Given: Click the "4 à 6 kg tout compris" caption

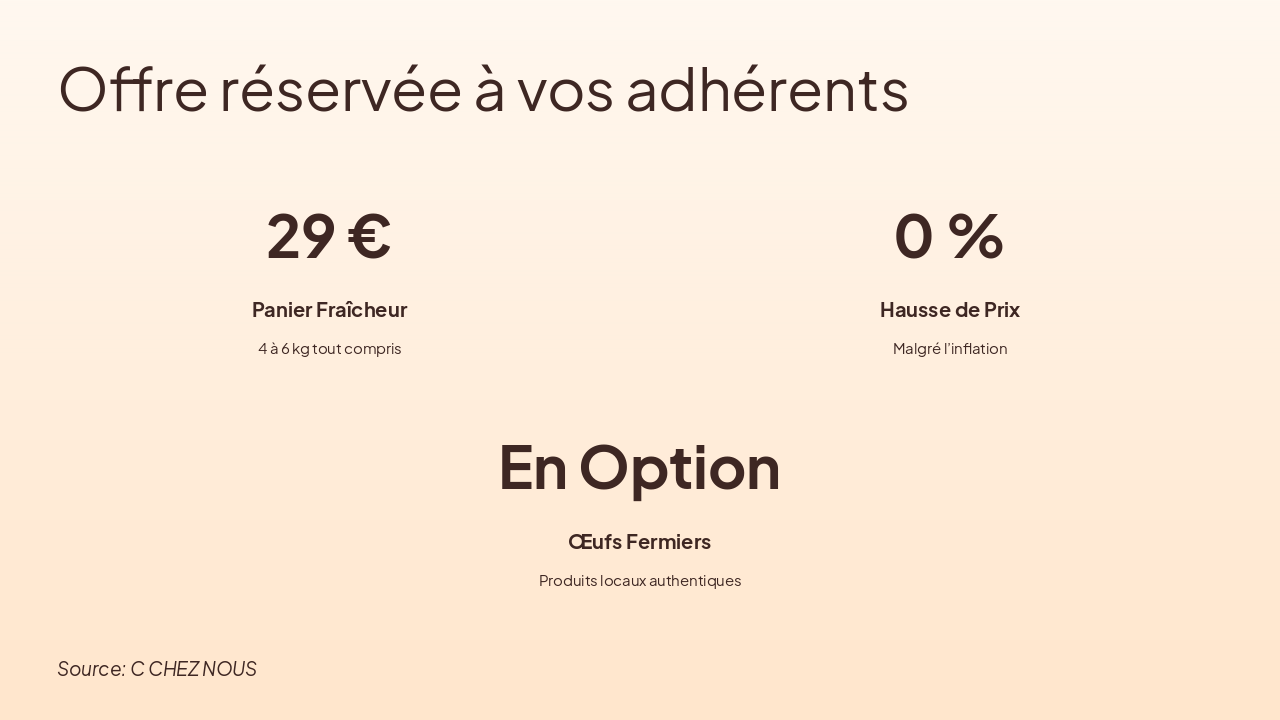Looking at the screenshot, I should coord(329,349).
